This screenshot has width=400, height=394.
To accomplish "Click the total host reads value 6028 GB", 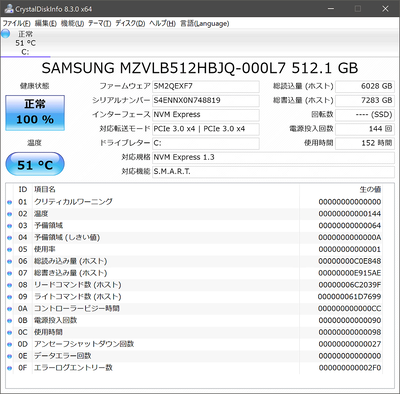I will (365, 86).
